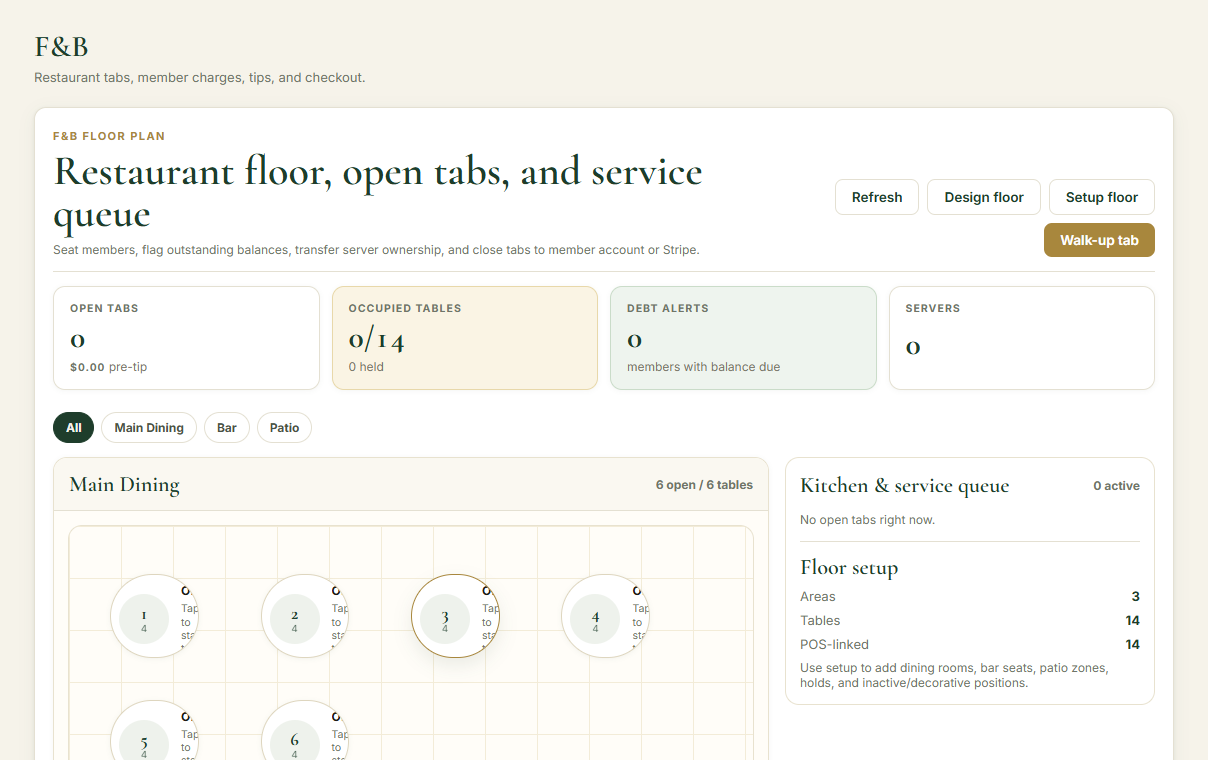Click the 'Main Dining' section heading
1208x760 pixels.
(x=125, y=485)
